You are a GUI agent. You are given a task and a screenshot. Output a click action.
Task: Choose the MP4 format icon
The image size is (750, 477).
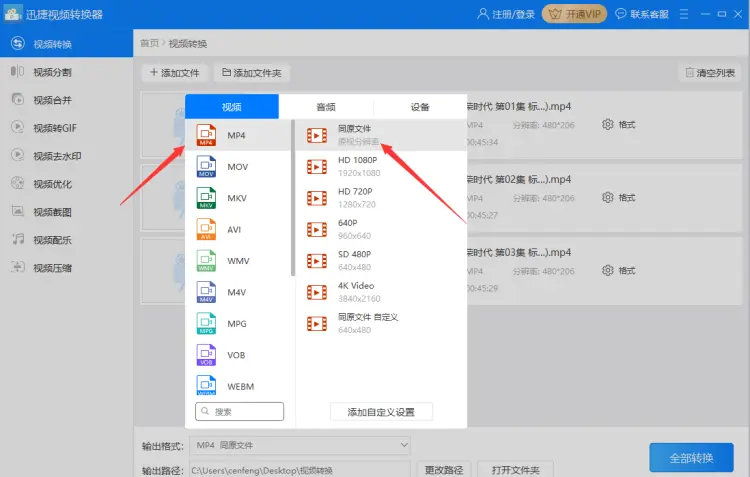[x=206, y=135]
